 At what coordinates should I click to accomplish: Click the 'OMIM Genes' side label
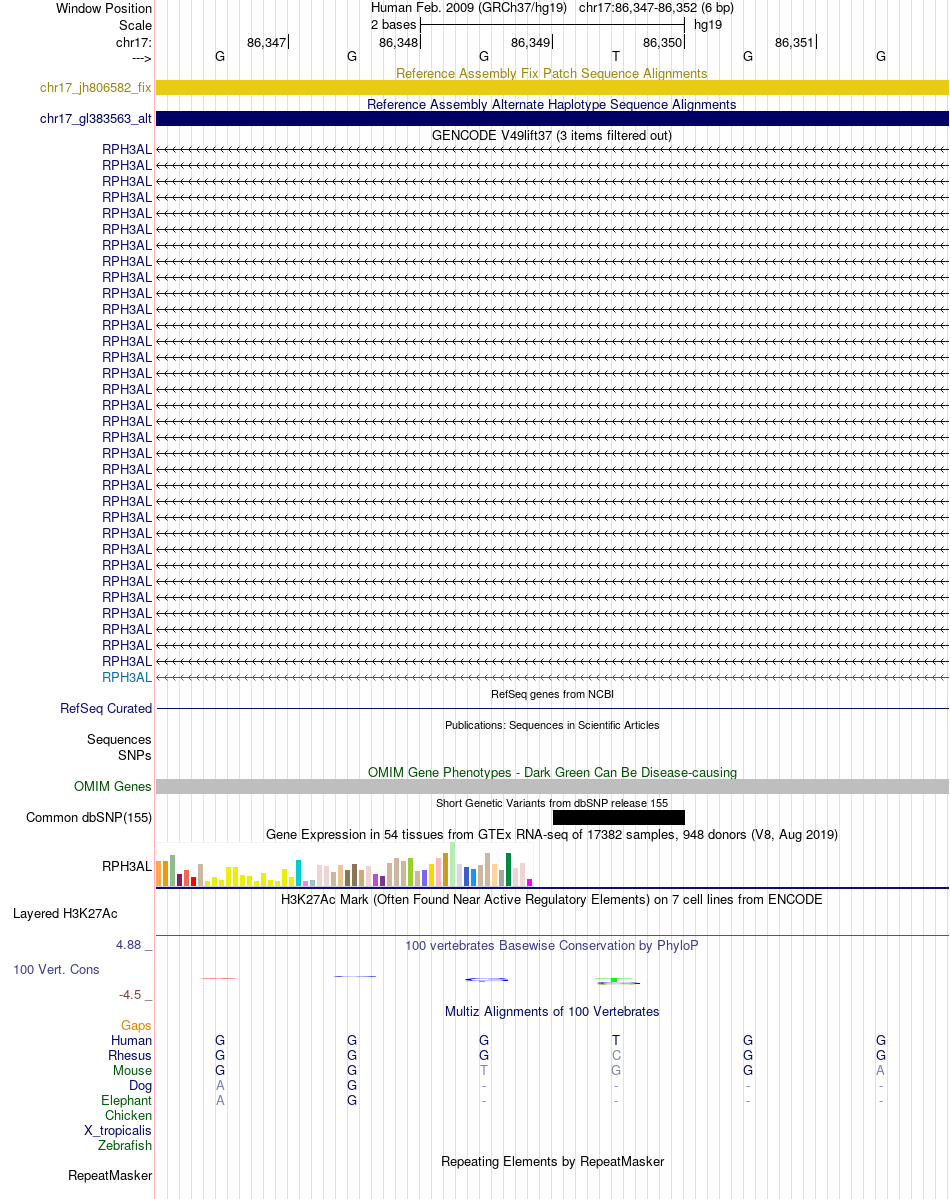pyautogui.click(x=112, y=787)
